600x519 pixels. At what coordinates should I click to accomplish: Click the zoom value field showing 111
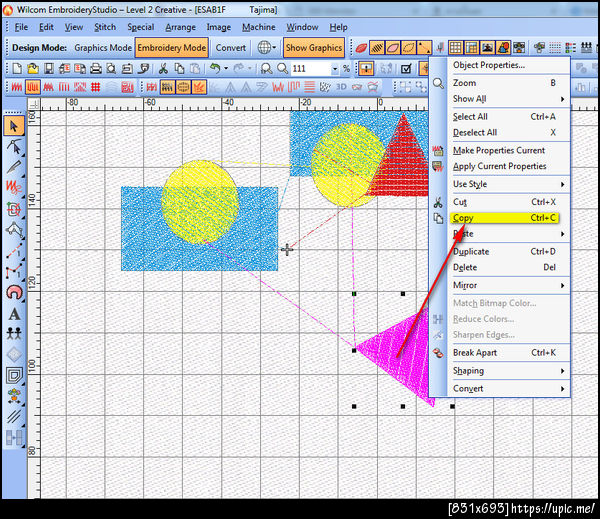coord(310,69)
